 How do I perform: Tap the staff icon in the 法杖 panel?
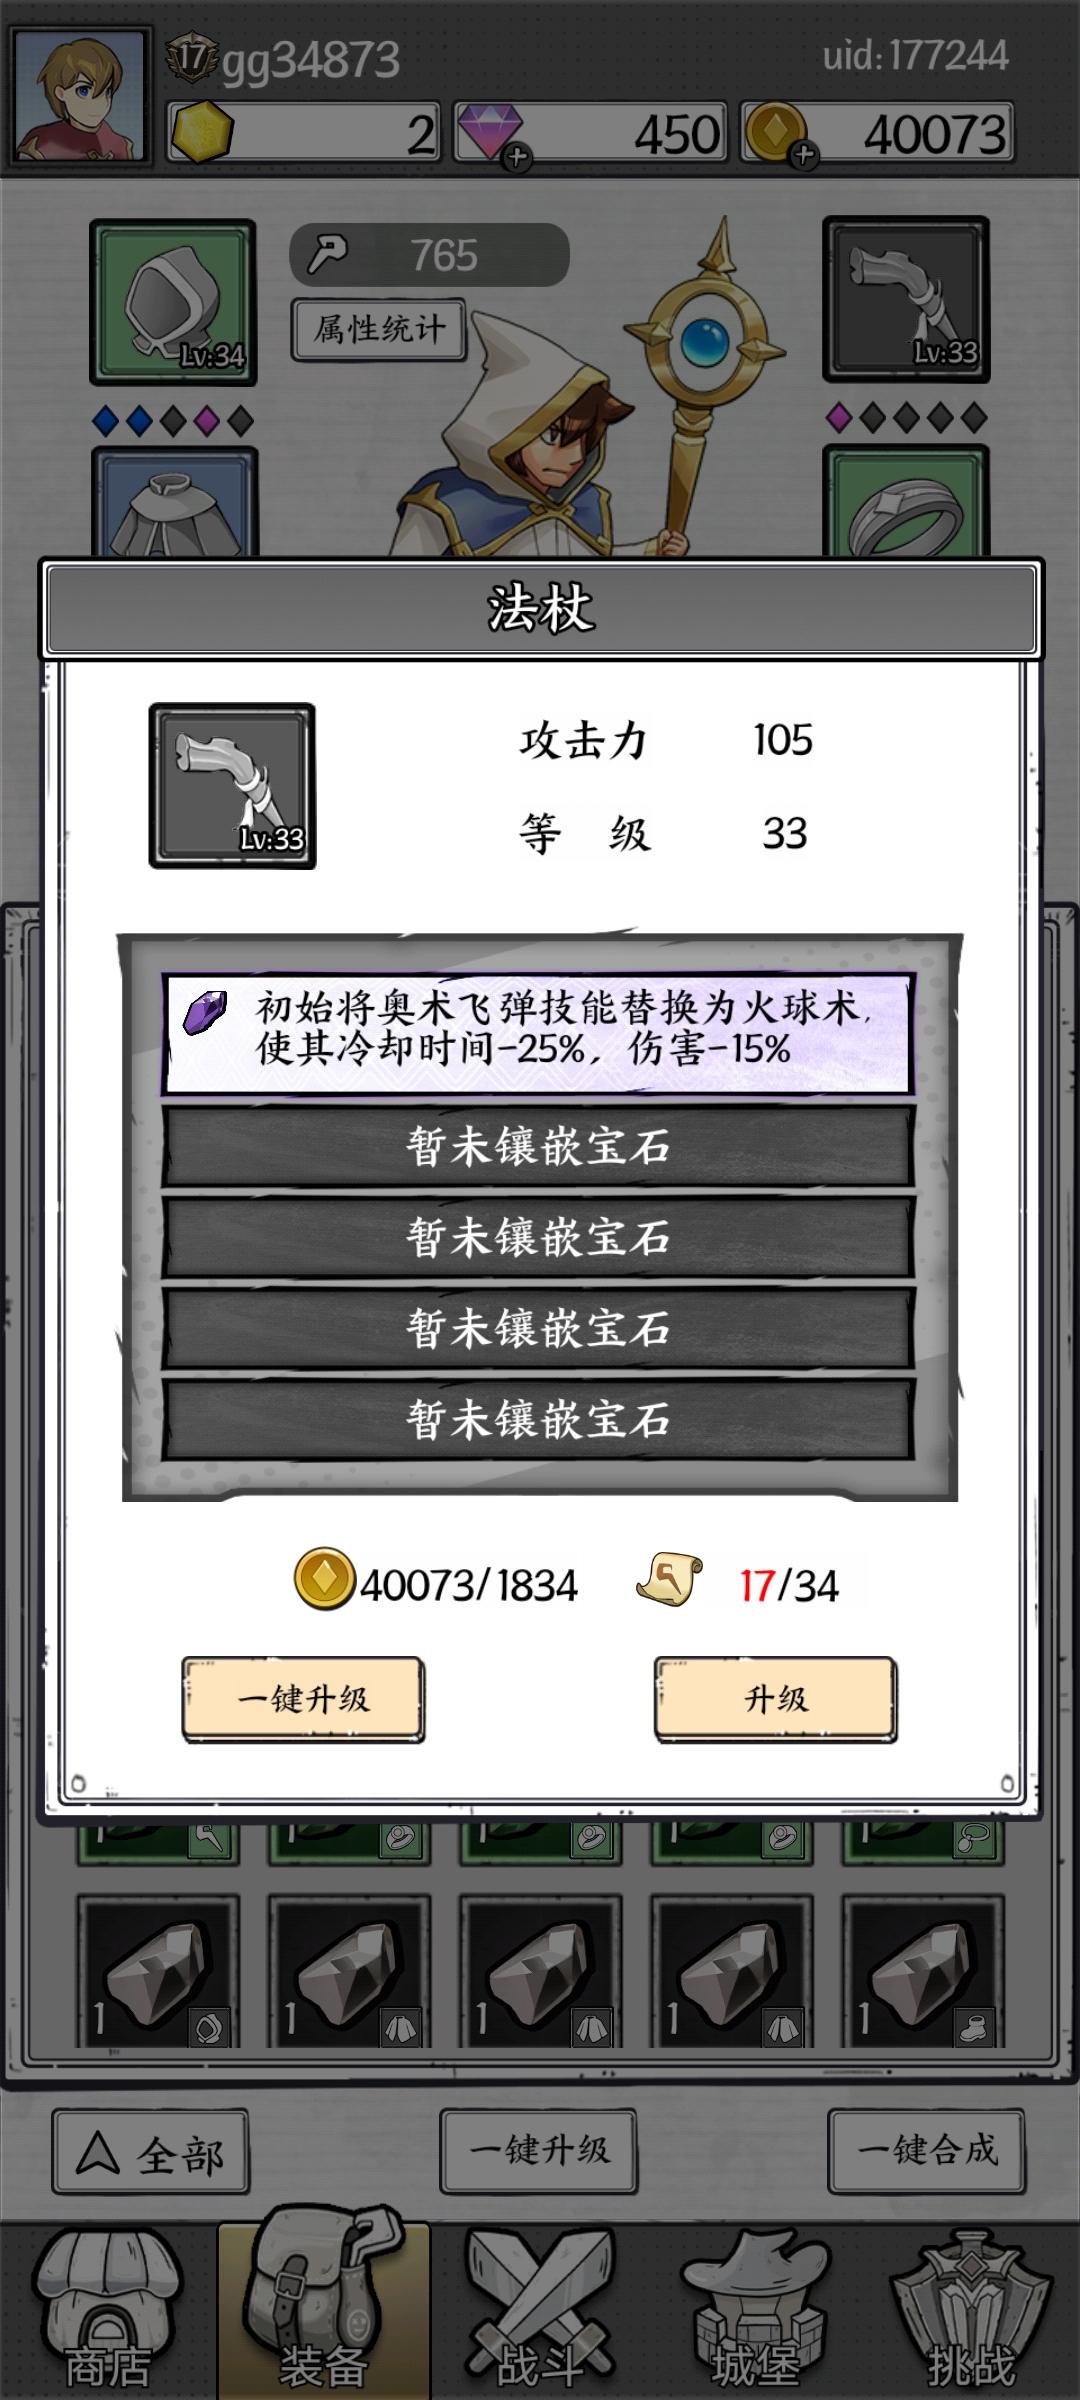pyautogui.click(x=232, y=786)
